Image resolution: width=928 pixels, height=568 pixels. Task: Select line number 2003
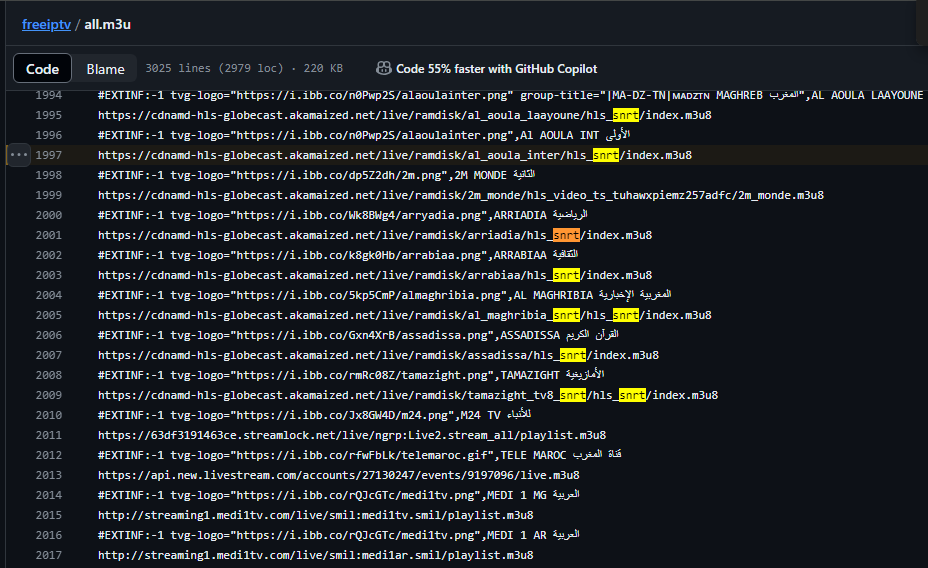[49, 275]
